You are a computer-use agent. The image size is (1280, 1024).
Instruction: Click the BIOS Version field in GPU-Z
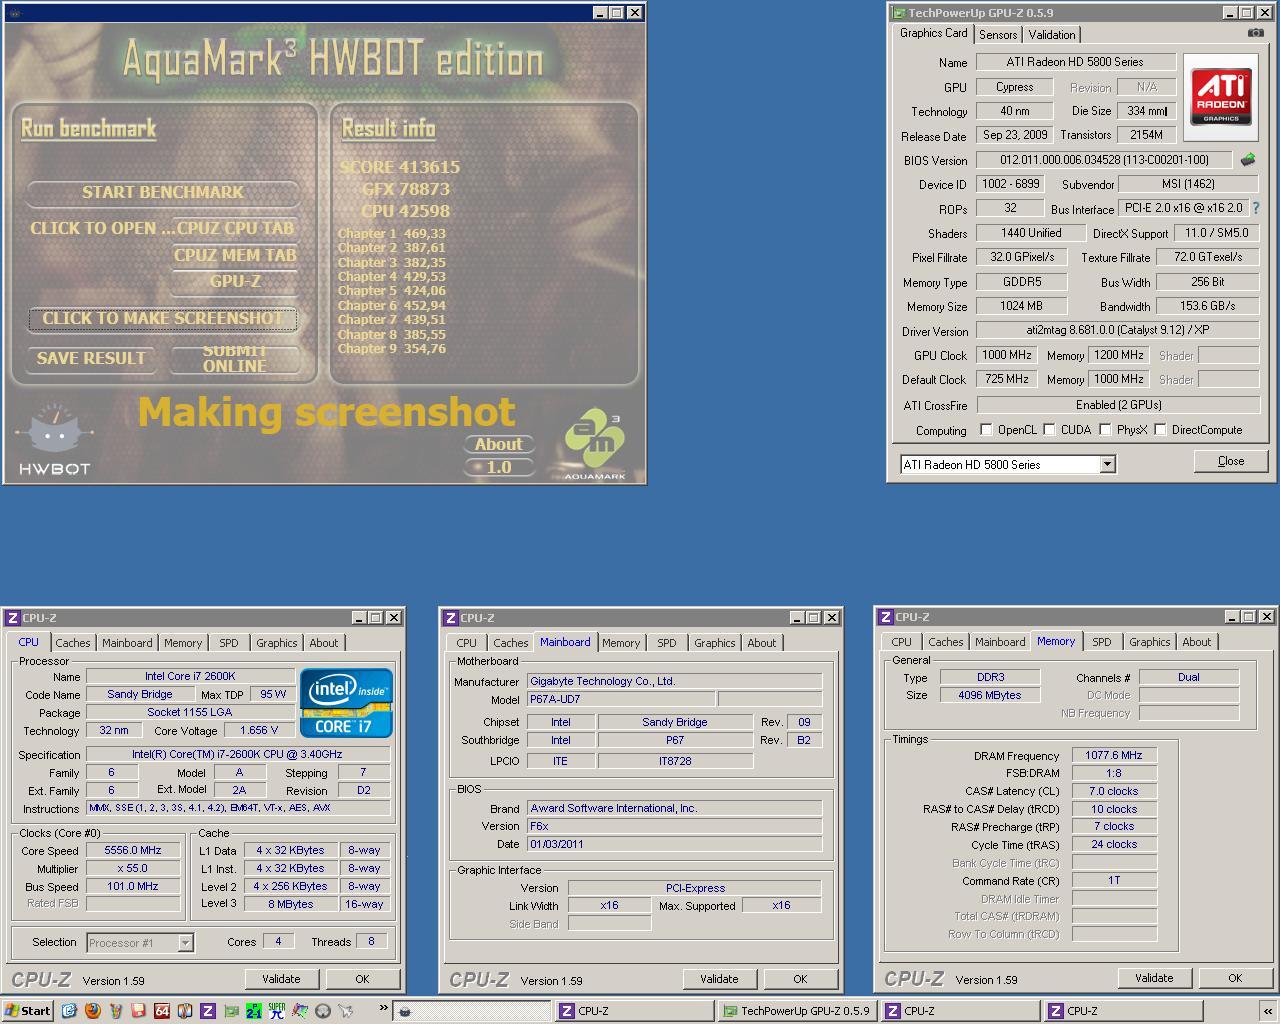(x=1105, y=160)
